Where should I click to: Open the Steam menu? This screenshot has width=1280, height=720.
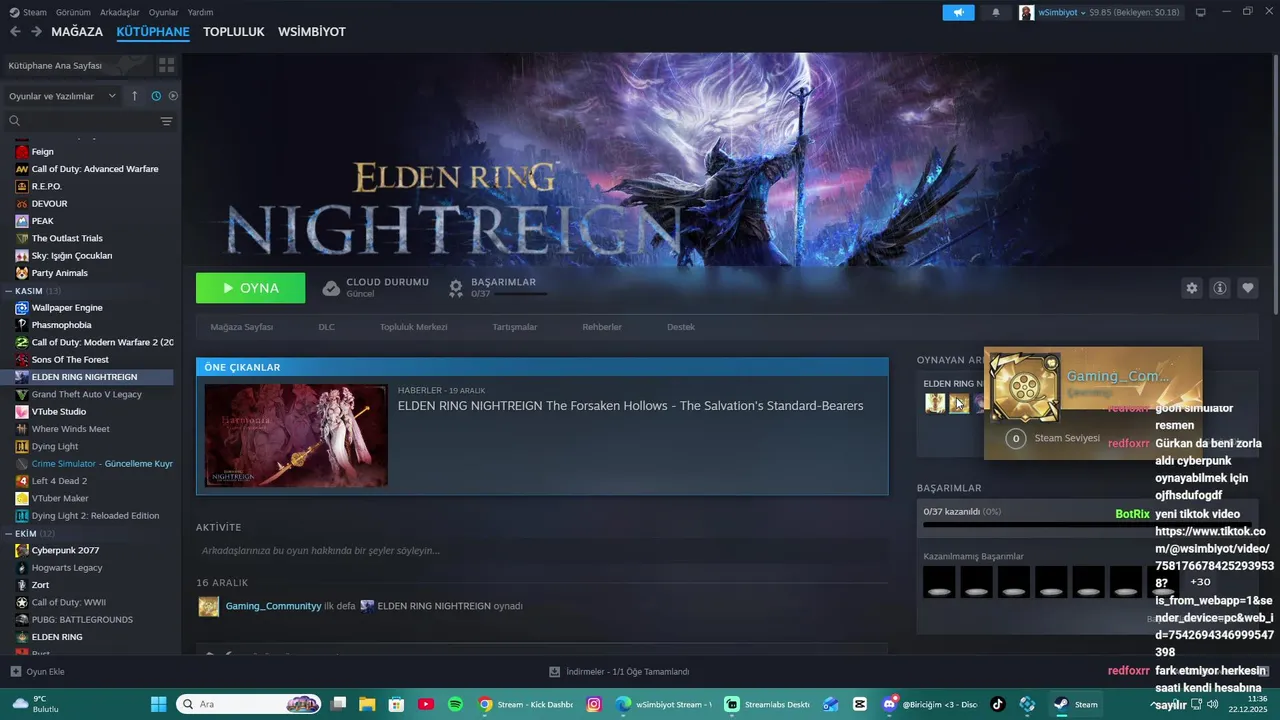(28, 12)
